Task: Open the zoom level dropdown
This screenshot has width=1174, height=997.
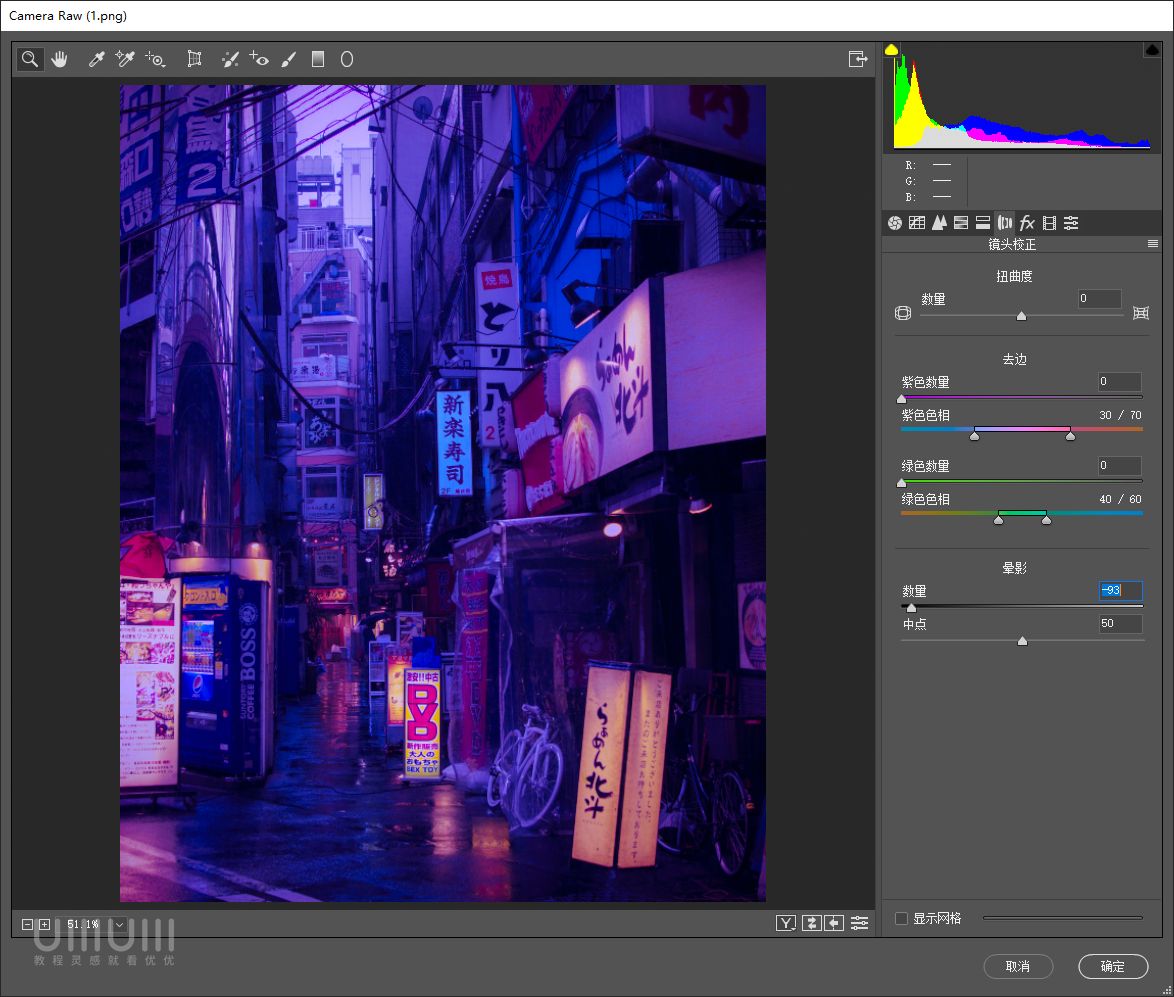Action: click(x=119, y=924)
